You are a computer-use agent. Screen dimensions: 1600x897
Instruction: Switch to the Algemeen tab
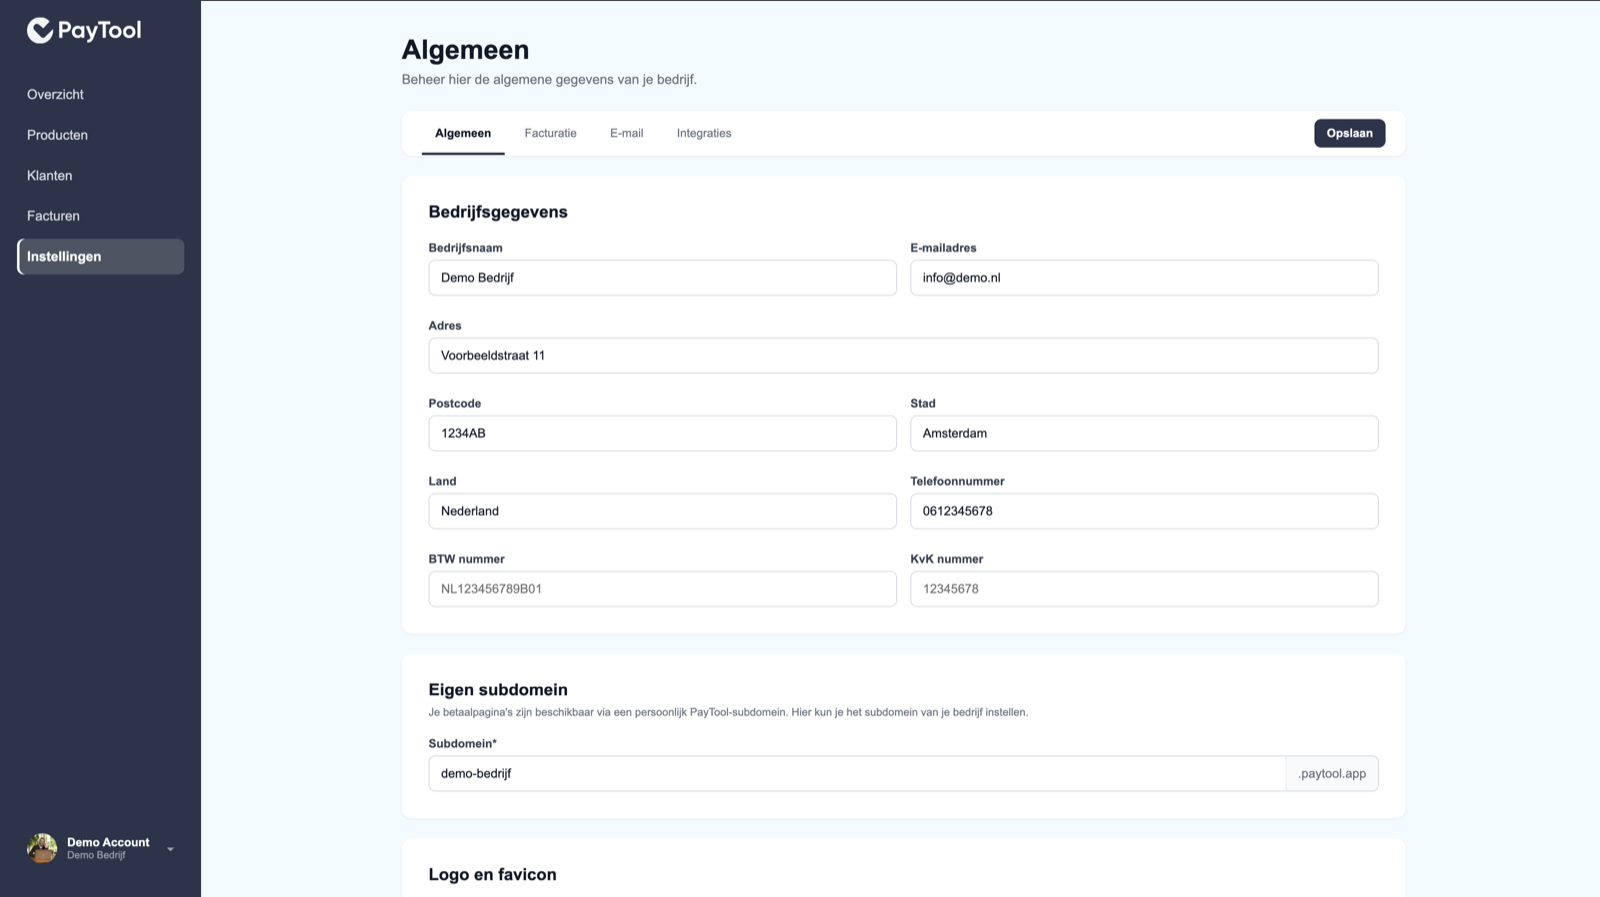(x=463, y=133)
